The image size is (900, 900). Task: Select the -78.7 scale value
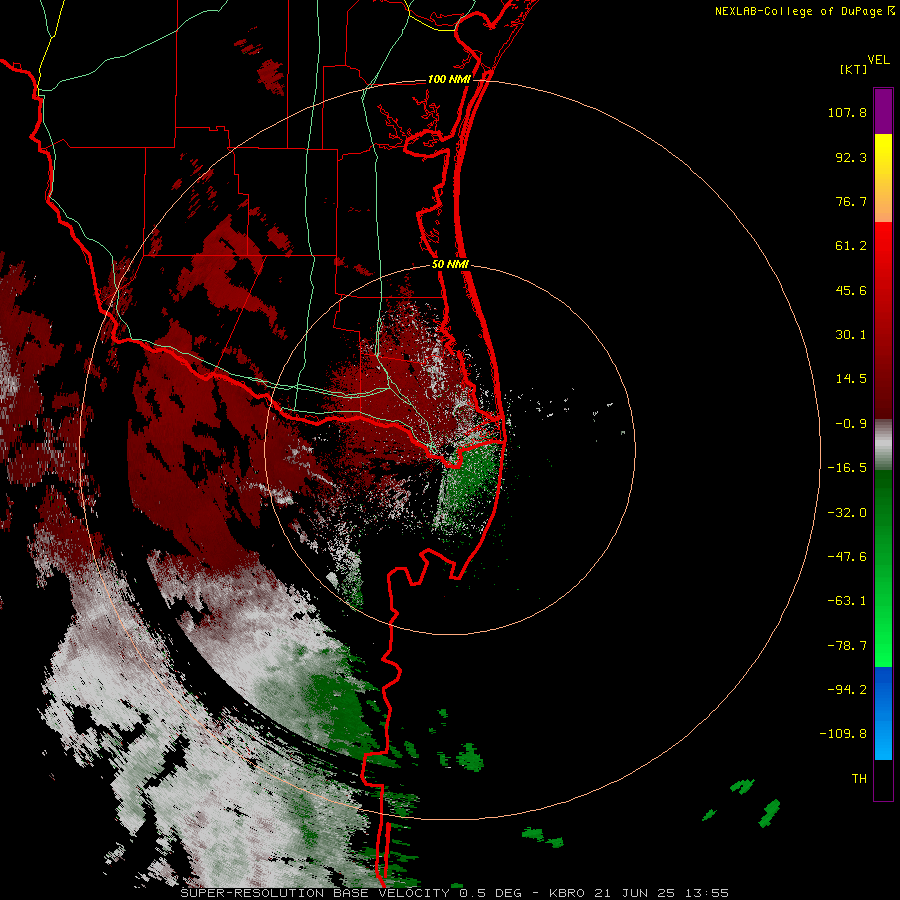[x=847, y=646]
